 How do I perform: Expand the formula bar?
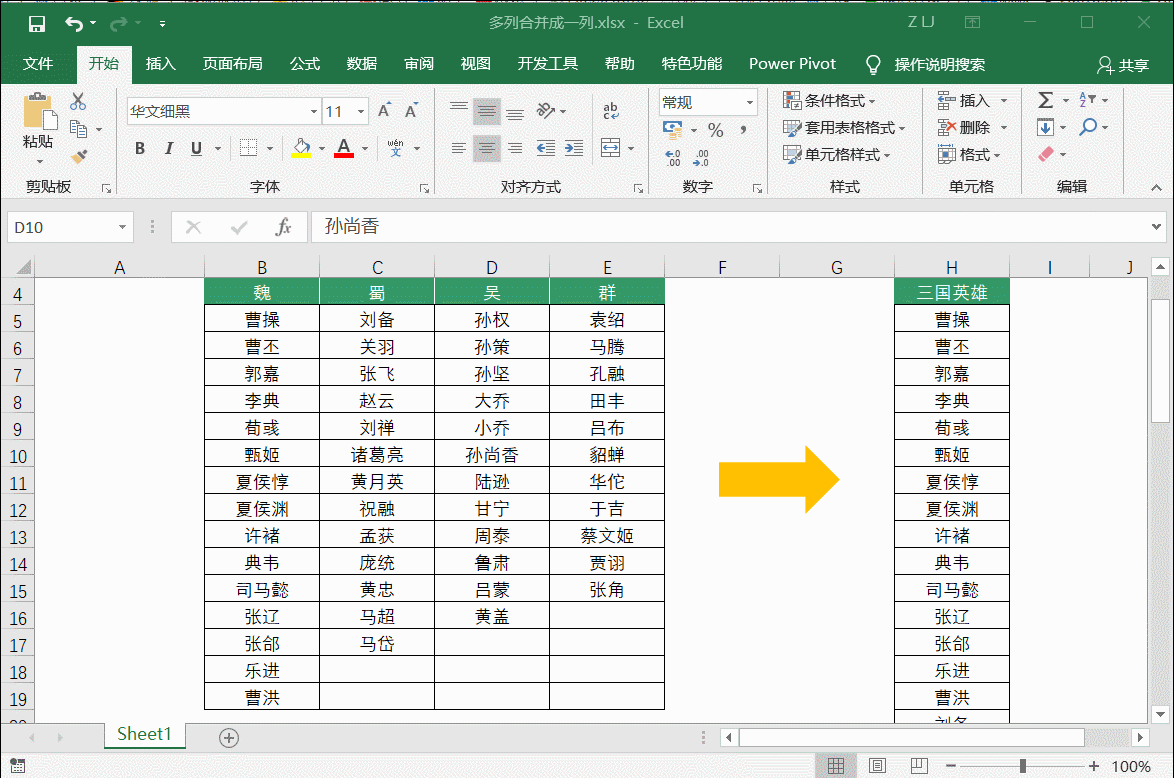click(1156, 227)
